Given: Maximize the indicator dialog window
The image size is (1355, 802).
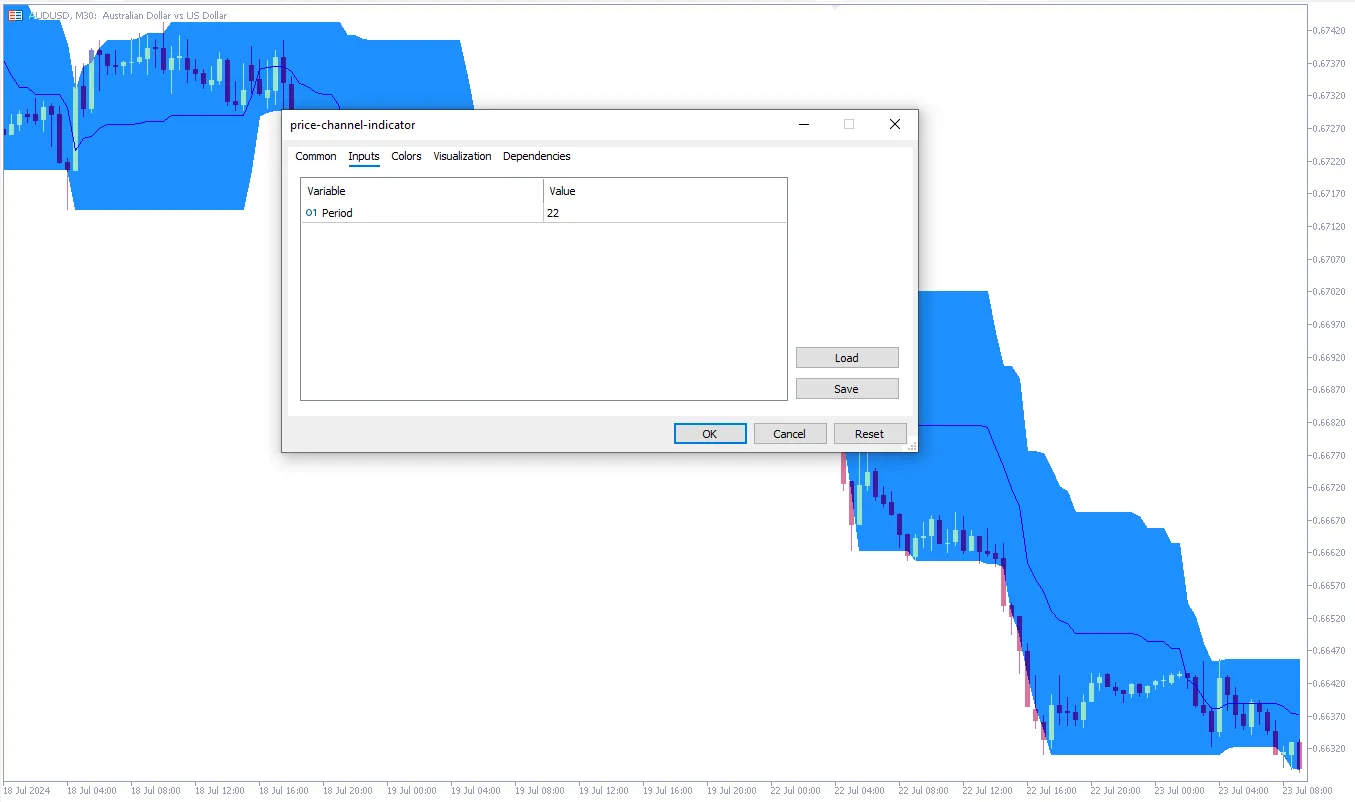Looking at the screenshot, I should click(x=849, y=125).
